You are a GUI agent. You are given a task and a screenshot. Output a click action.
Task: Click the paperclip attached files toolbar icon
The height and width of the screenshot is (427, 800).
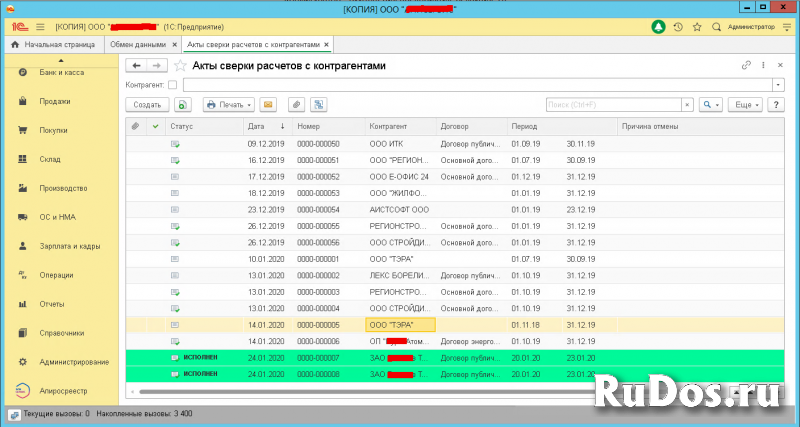[x=296, y=104]
